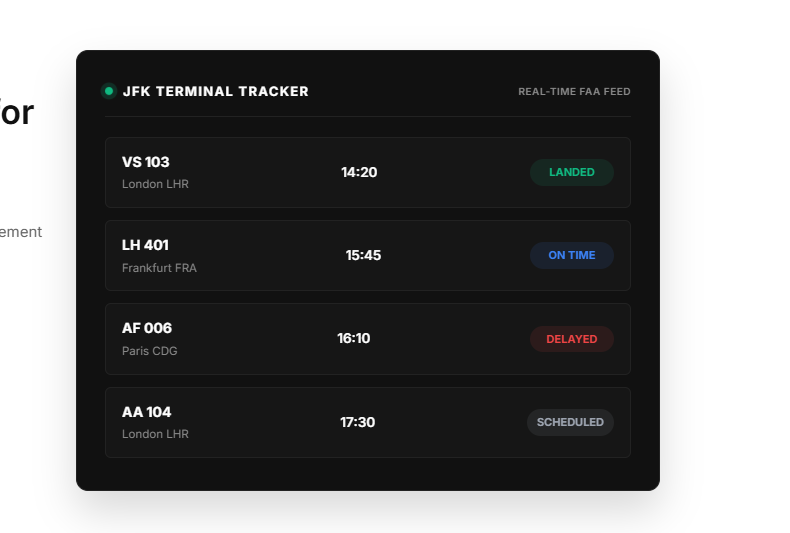Click the ON TIME status badge
The width and height of the screenshot is (790, 533).
(572, 255)
